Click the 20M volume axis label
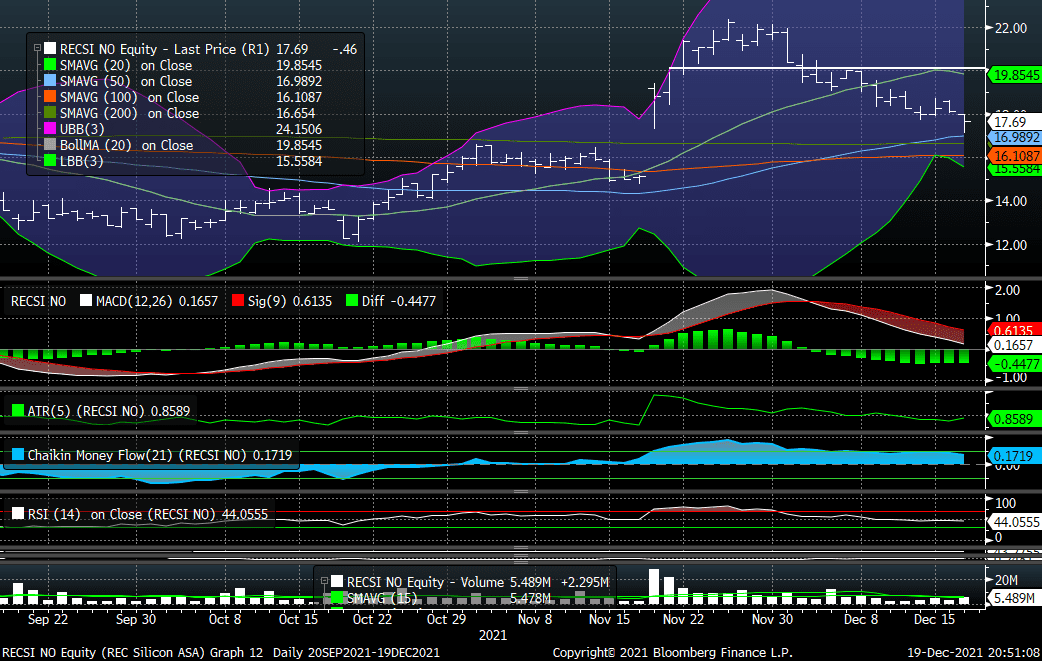 [1006, 580]
